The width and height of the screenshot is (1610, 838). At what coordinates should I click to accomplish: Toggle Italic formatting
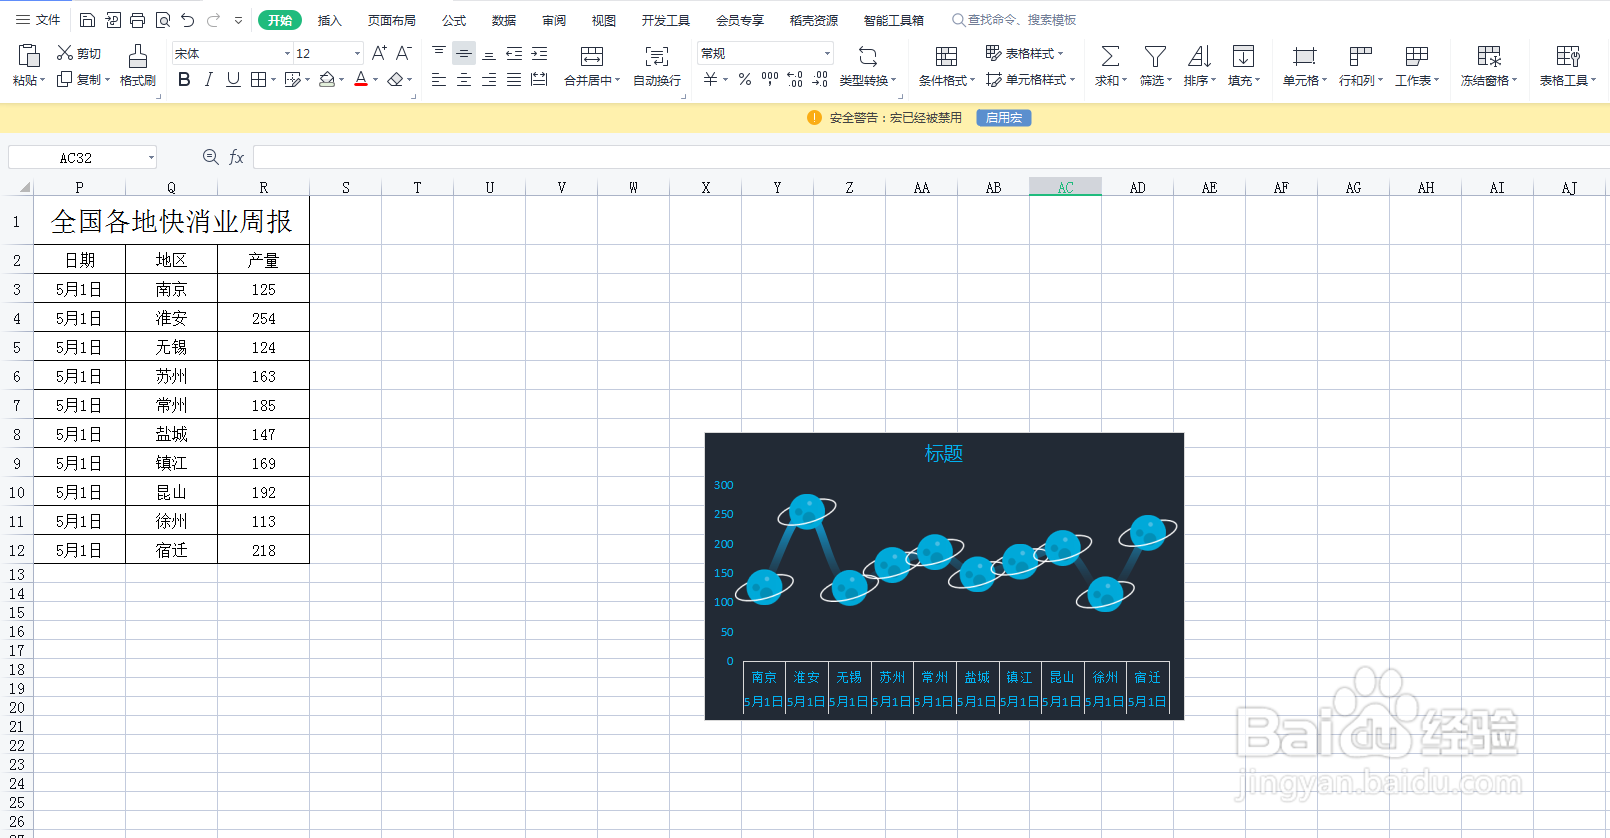click(208, 79)
